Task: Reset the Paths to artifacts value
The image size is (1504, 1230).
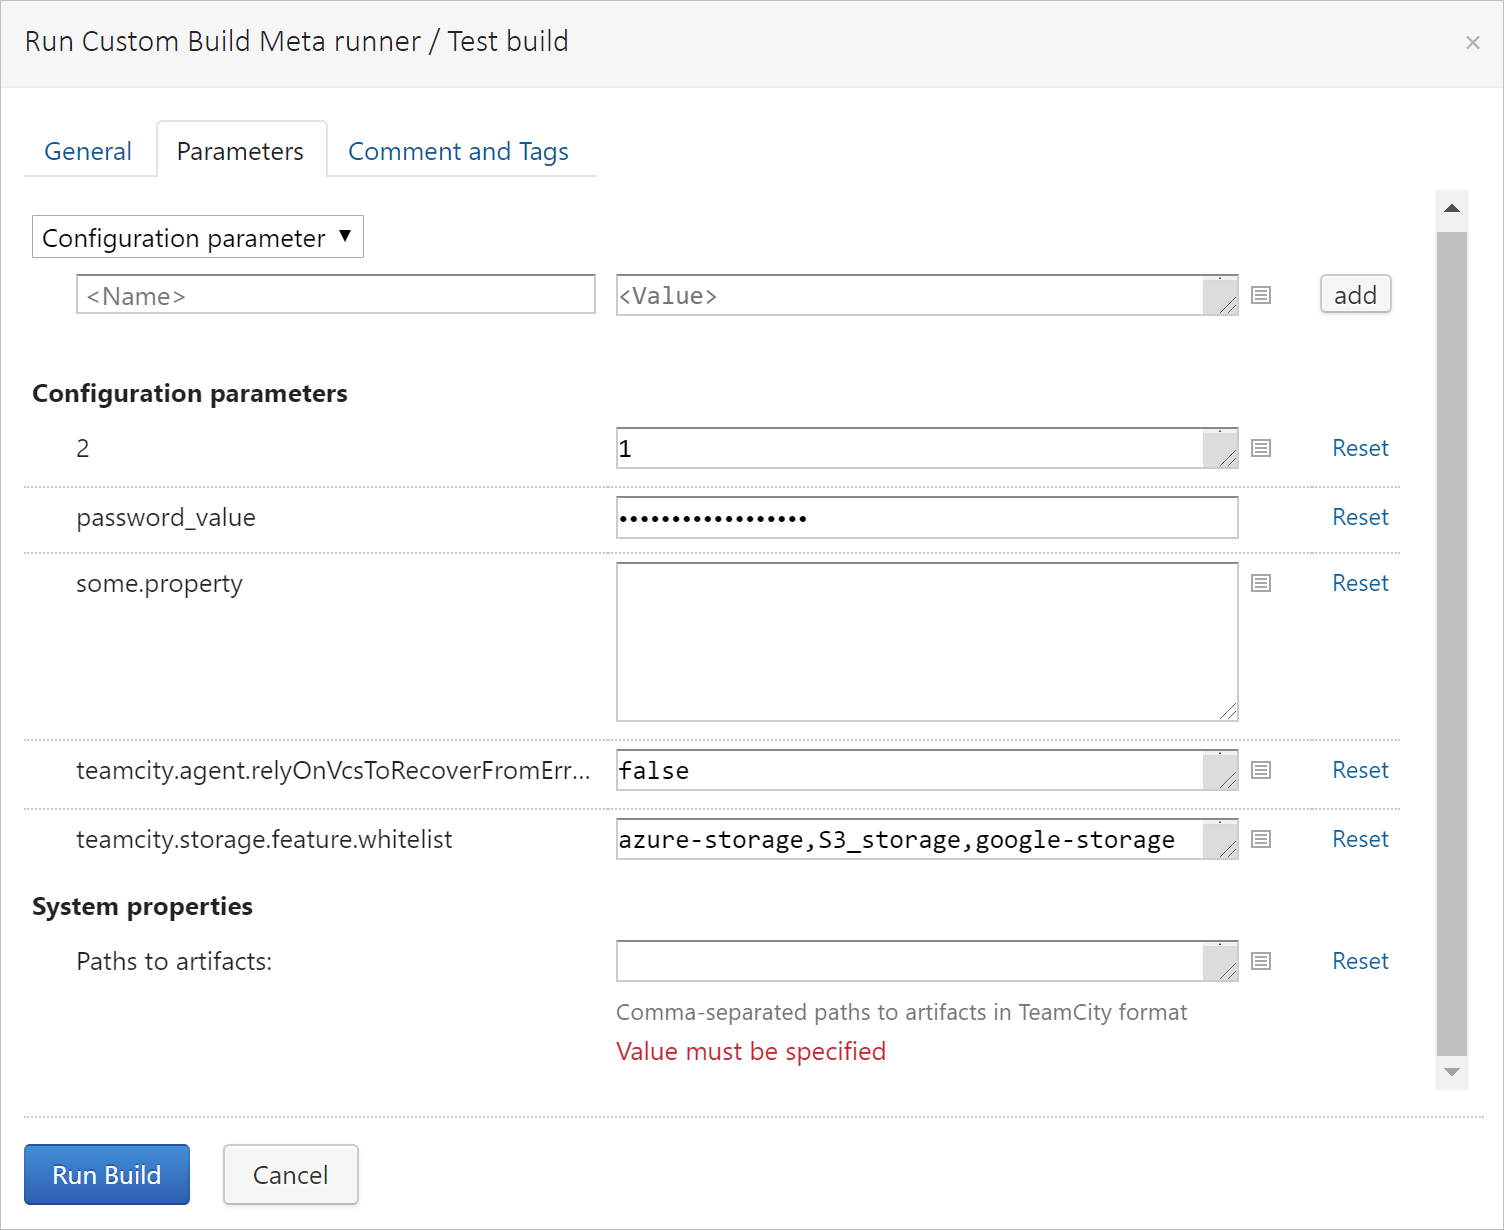Action: pos(1360,961)
